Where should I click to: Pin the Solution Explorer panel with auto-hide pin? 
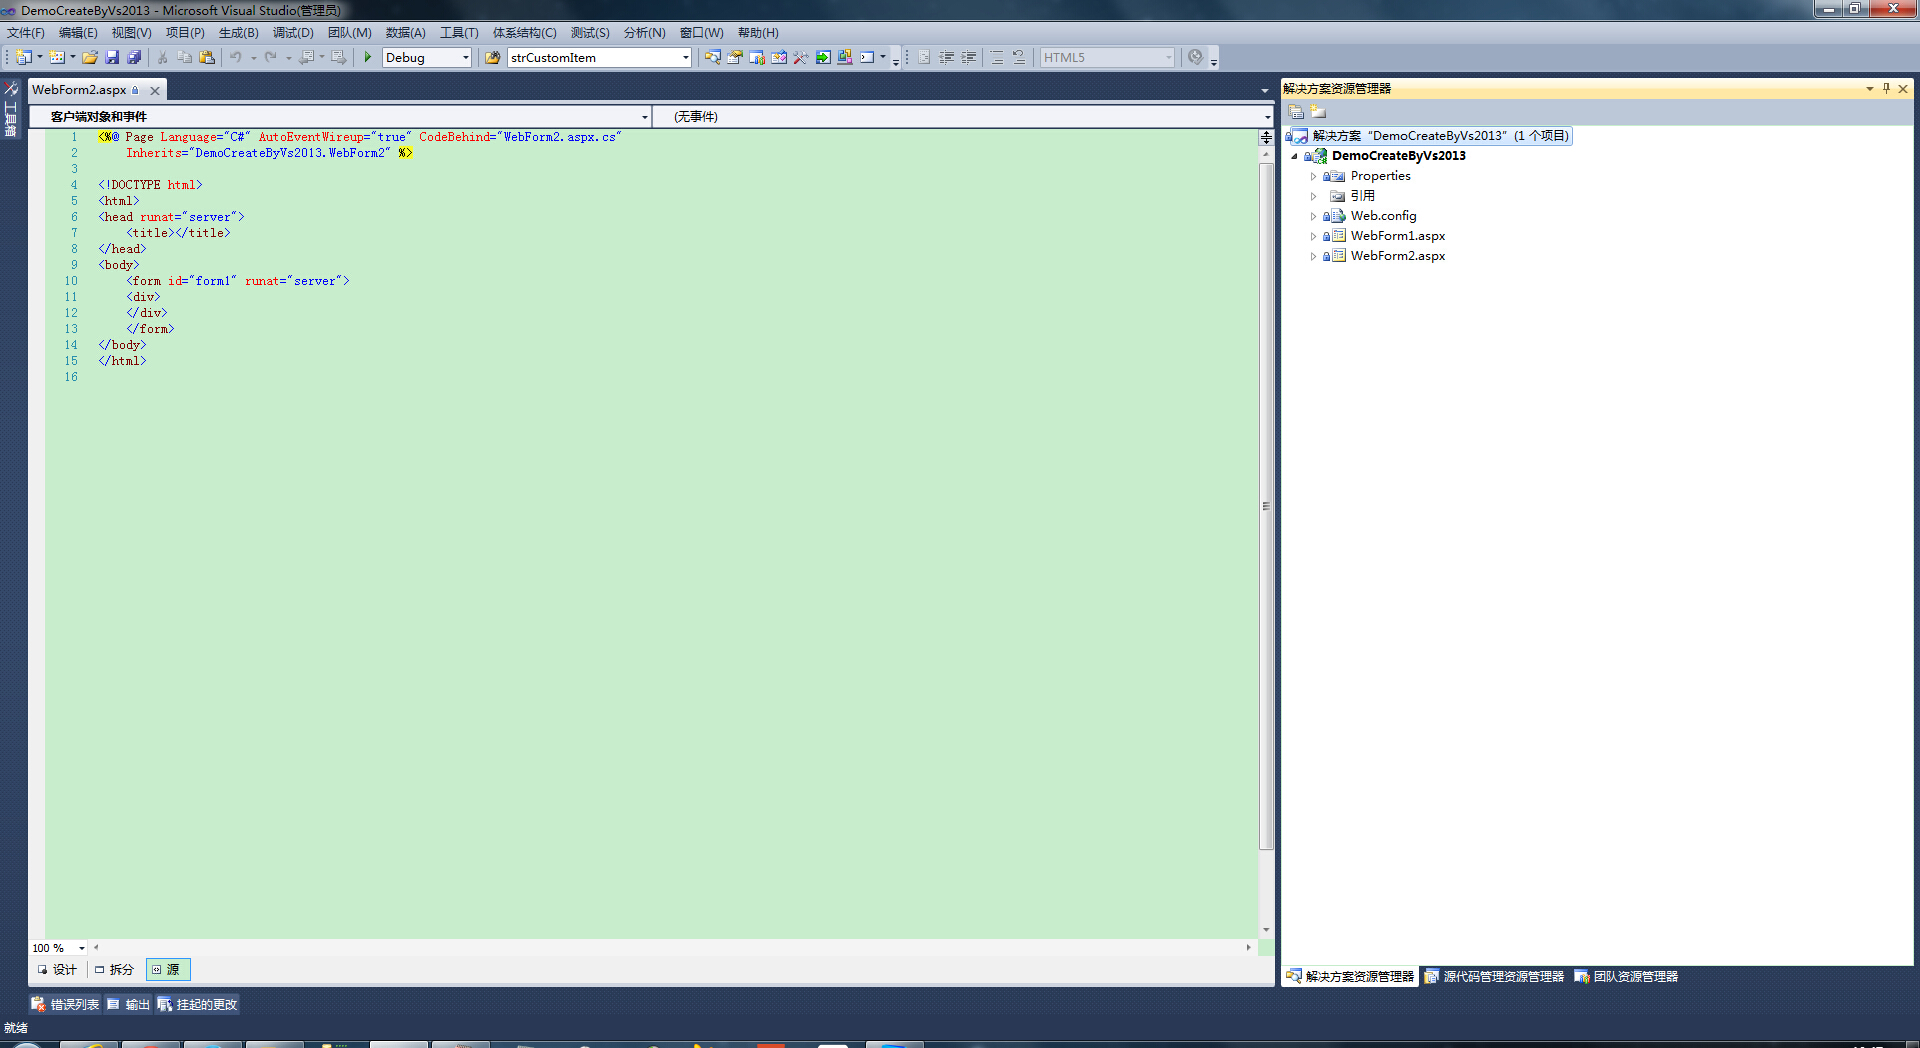tap(1886, 88)
